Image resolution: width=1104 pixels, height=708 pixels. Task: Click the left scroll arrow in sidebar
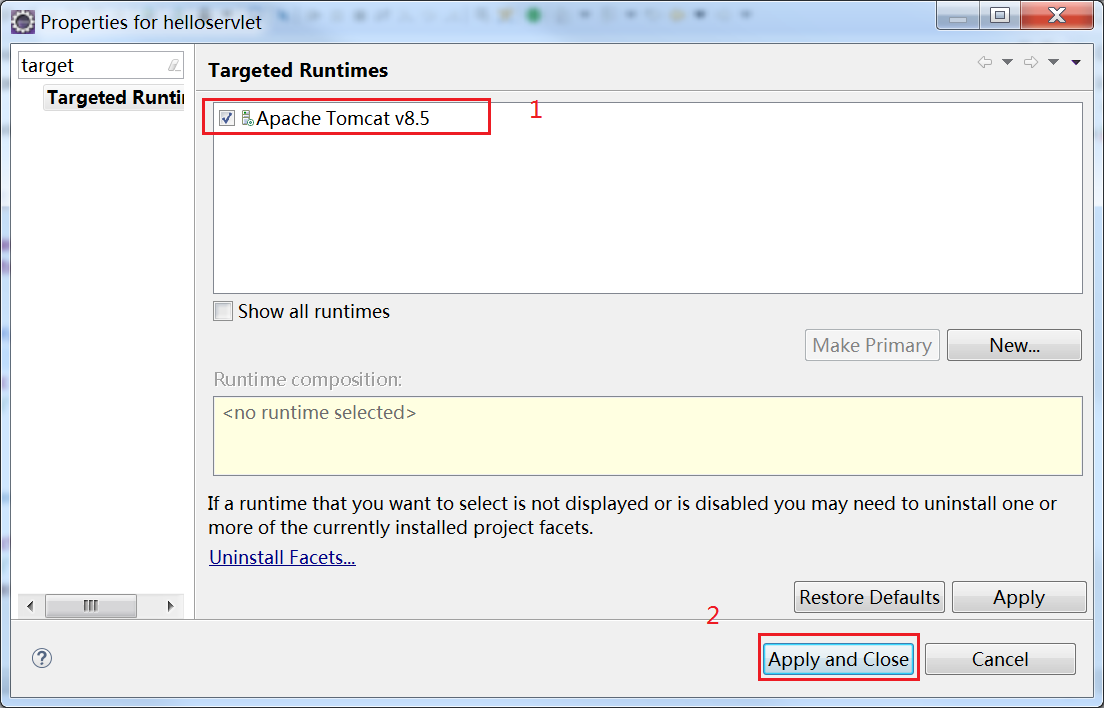pyautogui.click(x=30, y=606)
